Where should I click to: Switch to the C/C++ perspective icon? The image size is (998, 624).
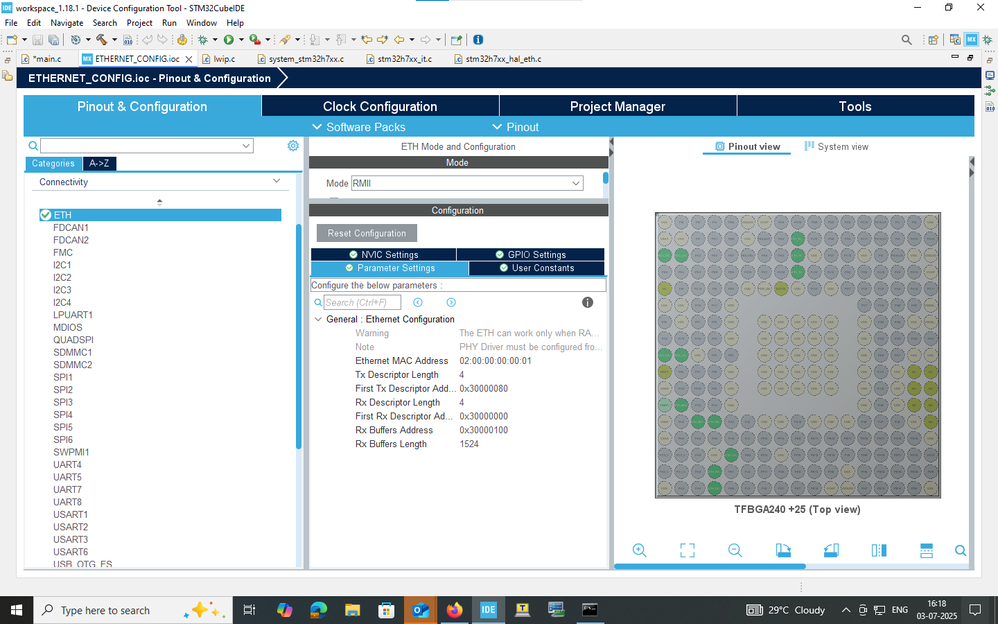tap(955, 39)
